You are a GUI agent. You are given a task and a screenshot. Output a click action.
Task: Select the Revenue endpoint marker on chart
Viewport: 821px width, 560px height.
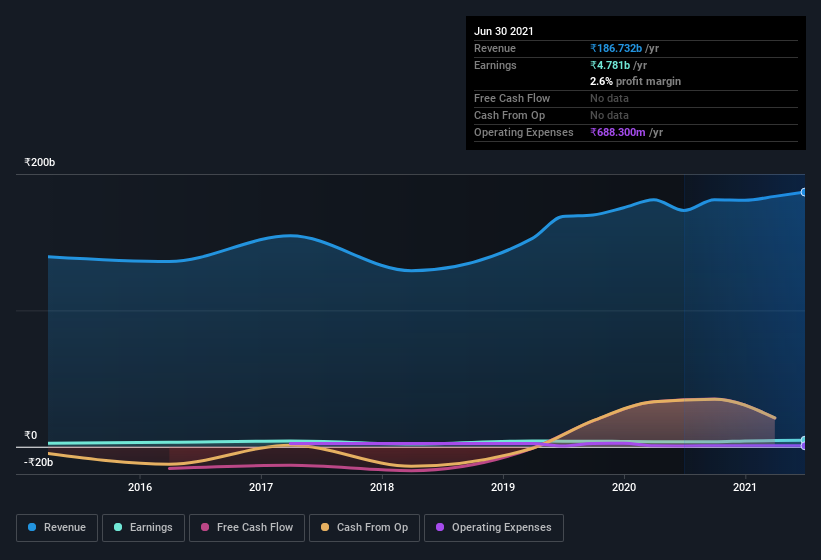click(804, 192)
